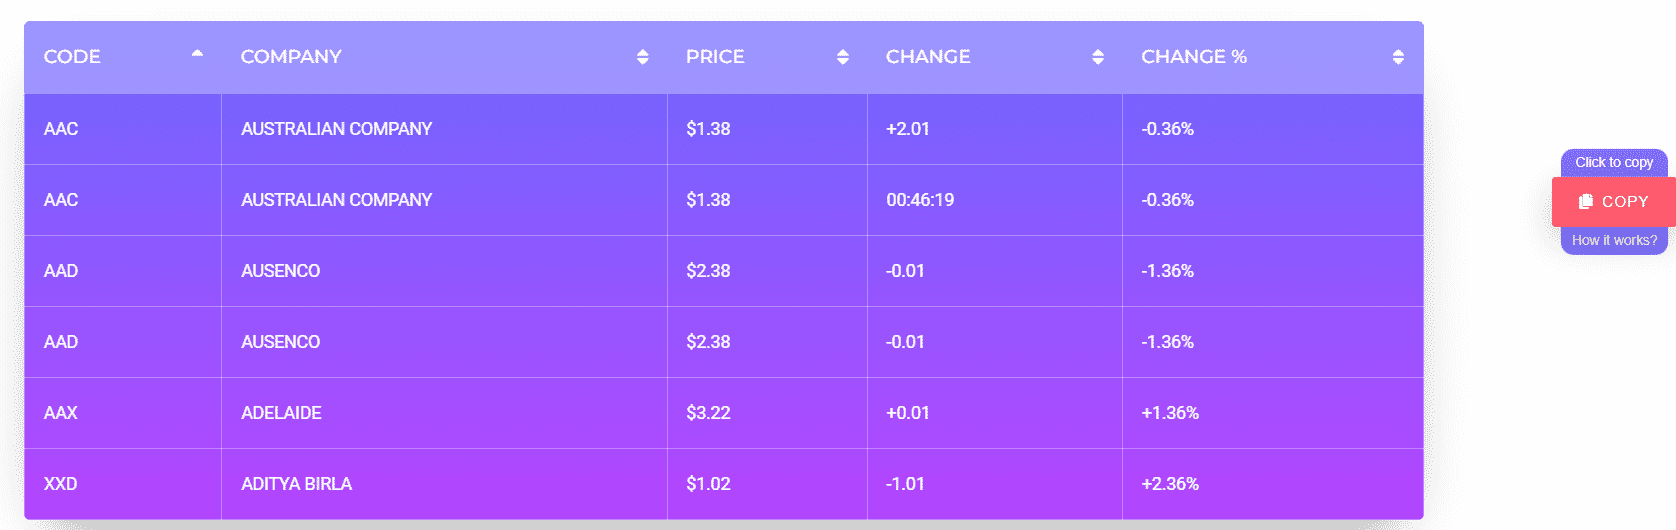Click the CHANGE % column sort arrows
The width and height of the screenshot is (1676, 530).
click(x=1397, y=57)
